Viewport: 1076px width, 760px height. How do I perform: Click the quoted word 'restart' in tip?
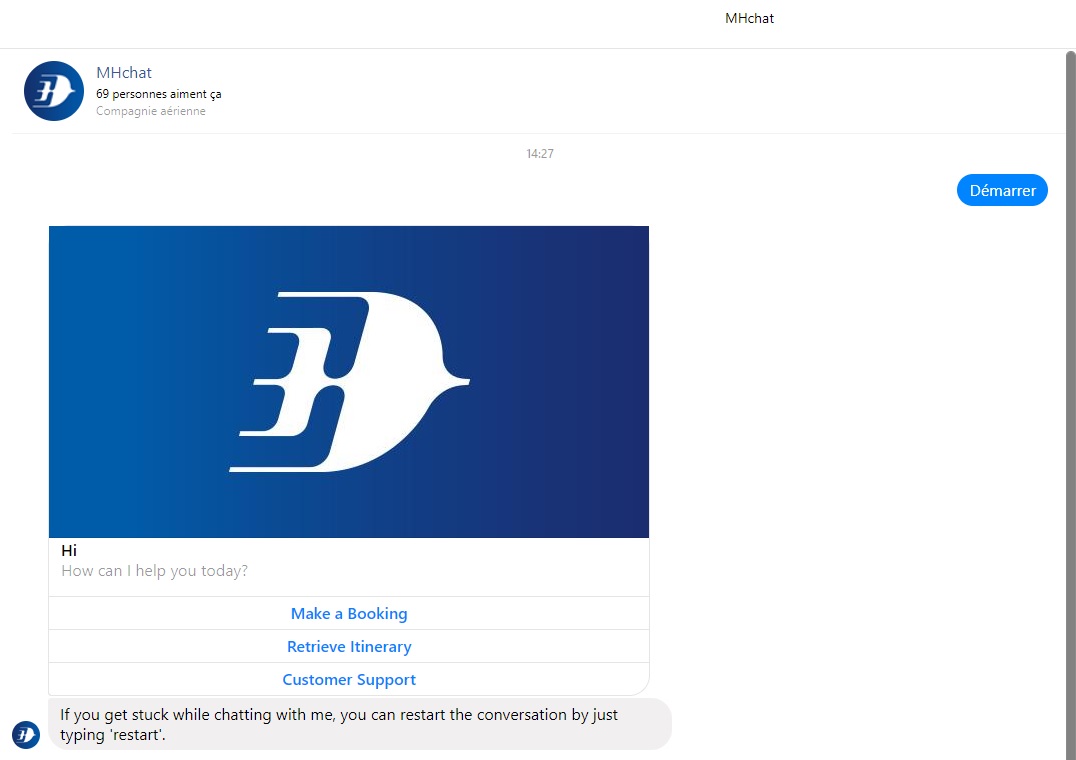coord(135,735)
